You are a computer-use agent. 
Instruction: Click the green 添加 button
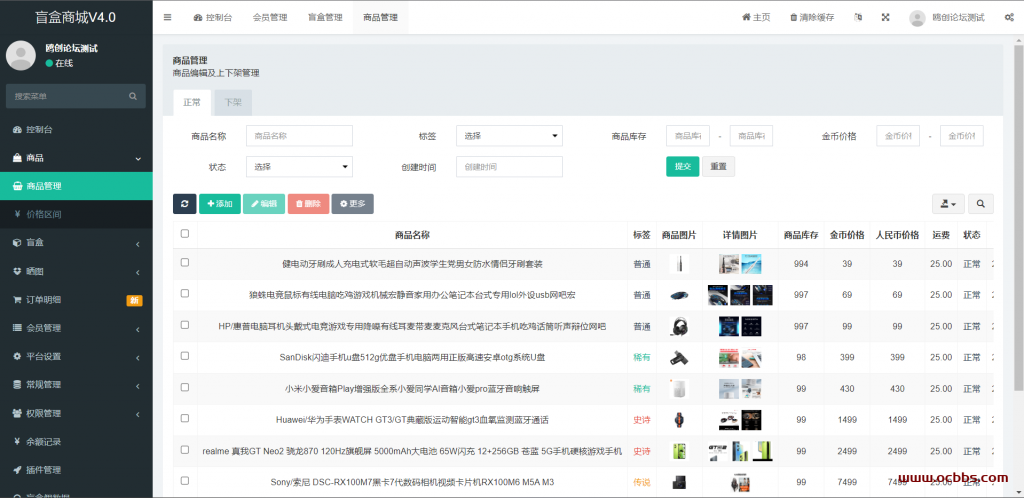click(x=219, y=204)
